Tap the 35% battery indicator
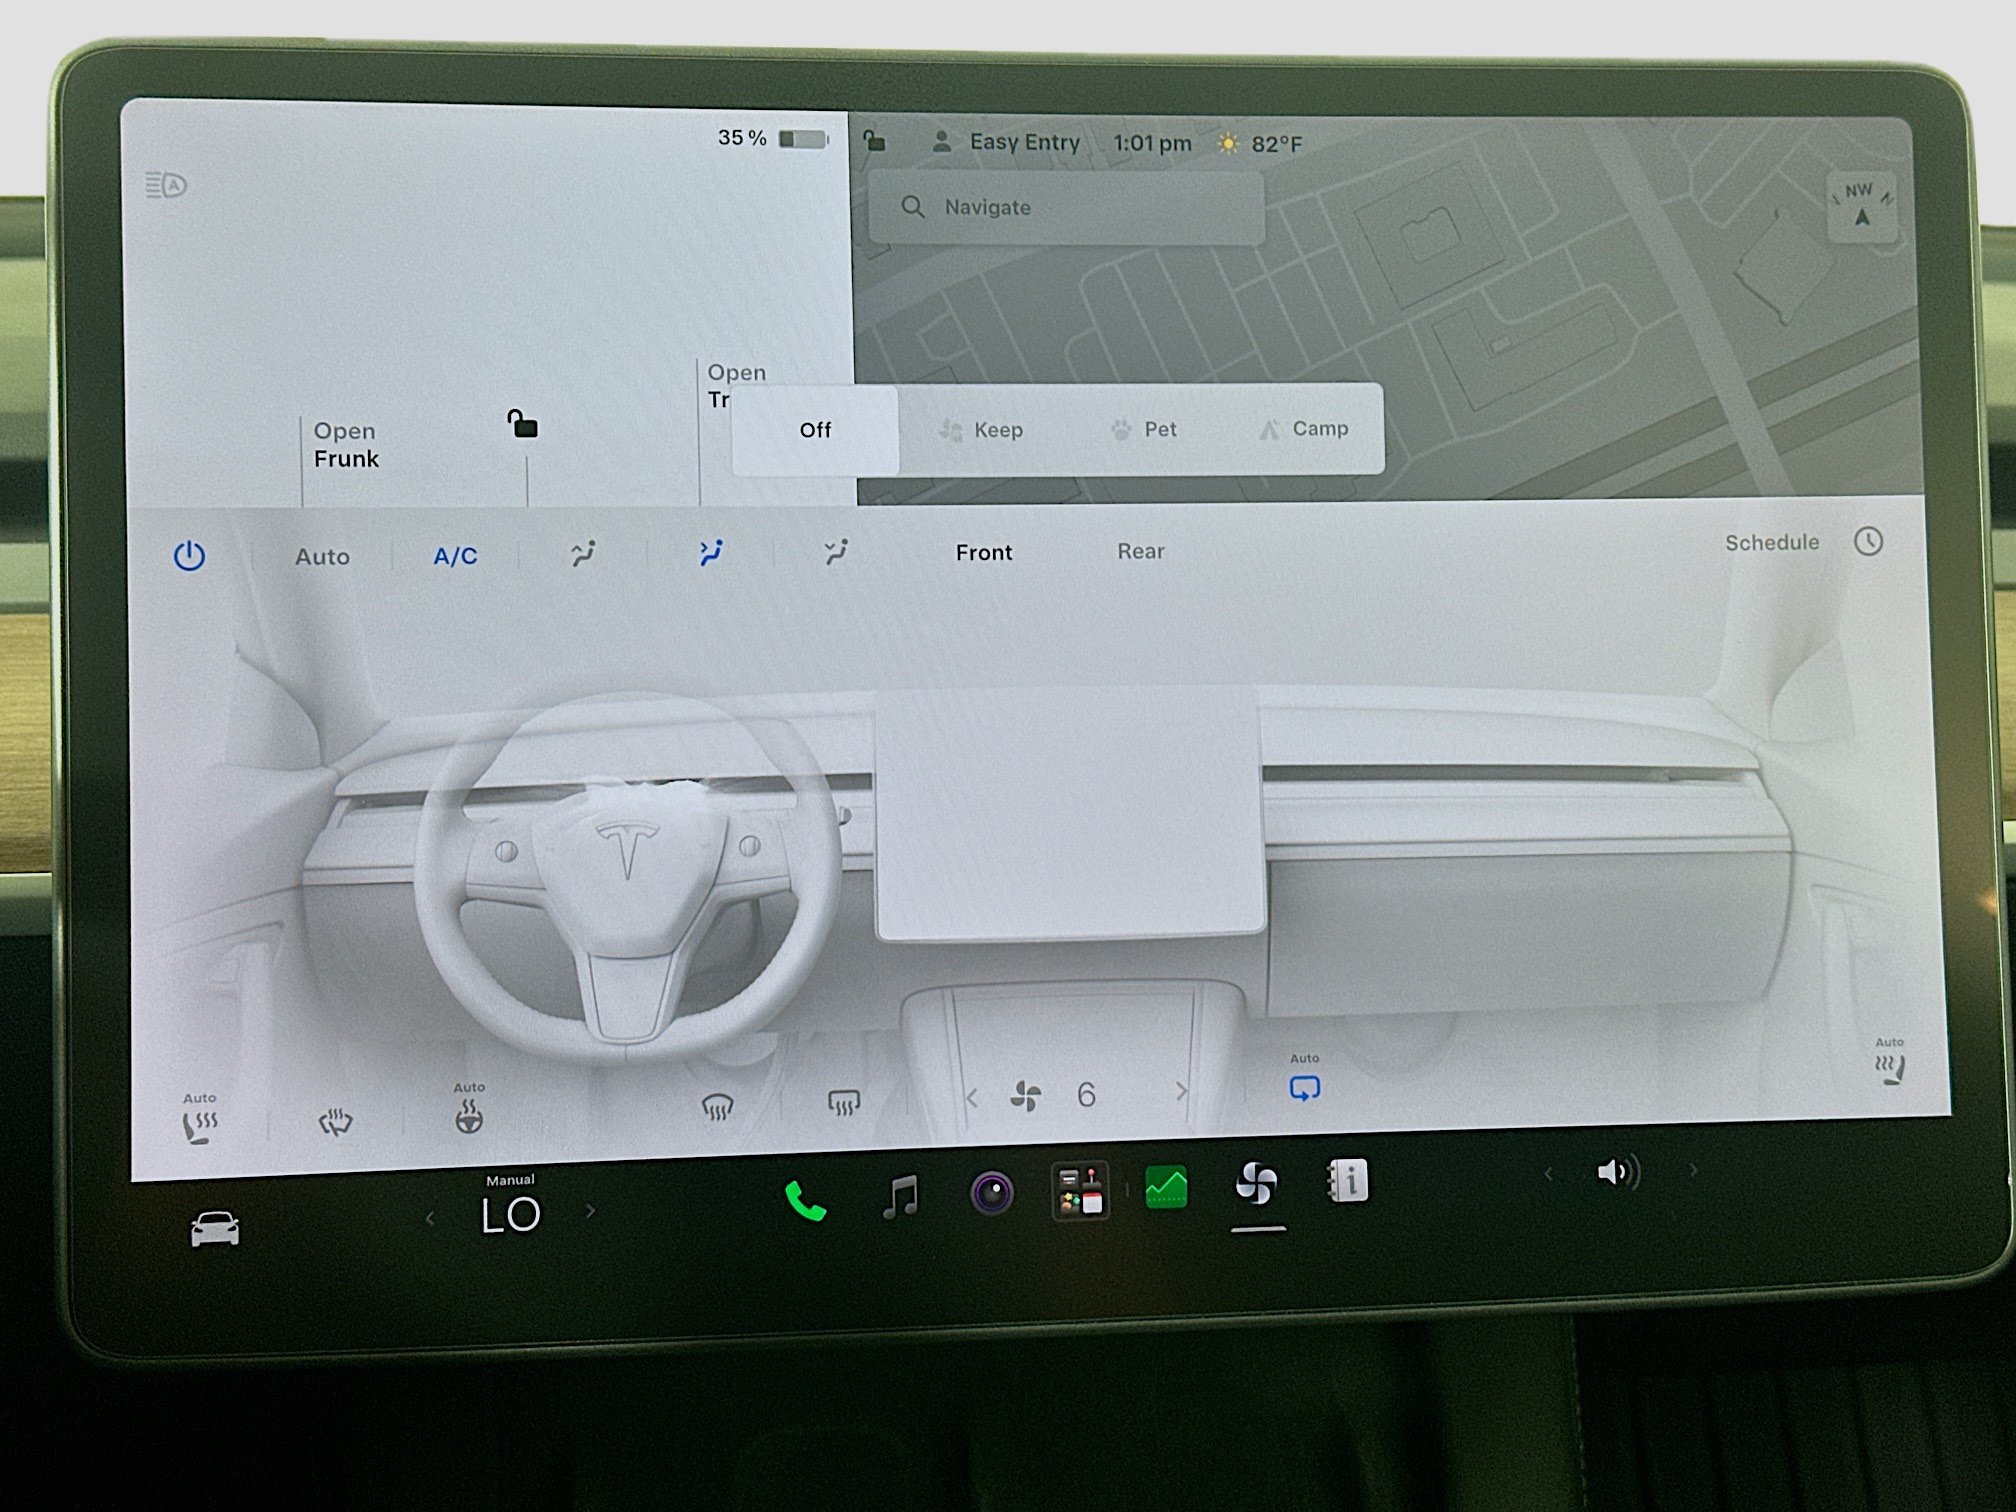 pyautogui.click(x=773, y=138)
